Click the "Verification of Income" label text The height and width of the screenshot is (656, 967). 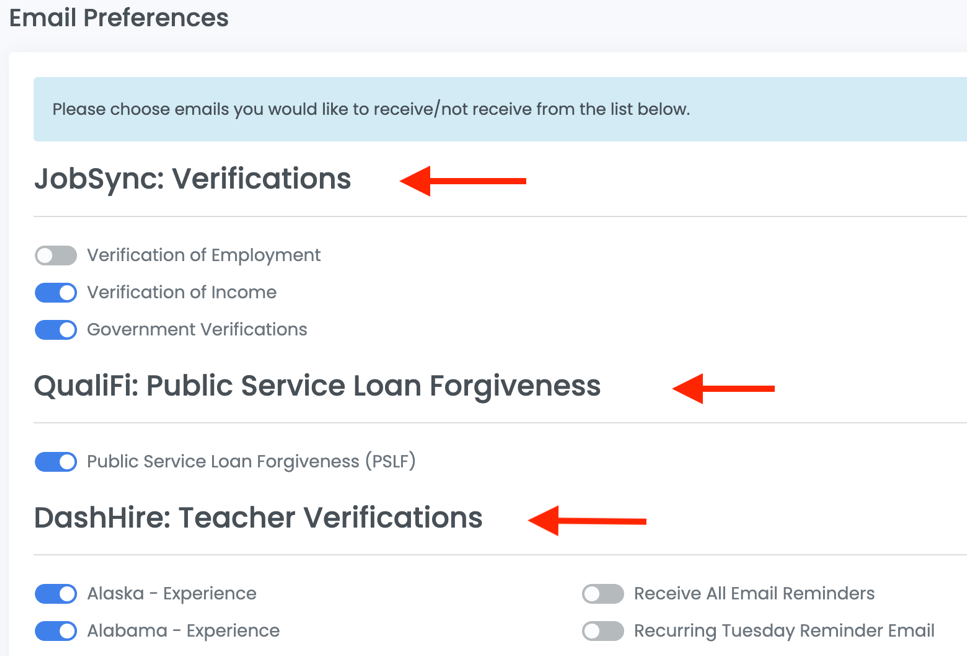pyautogui.click(x=182, y=292)
